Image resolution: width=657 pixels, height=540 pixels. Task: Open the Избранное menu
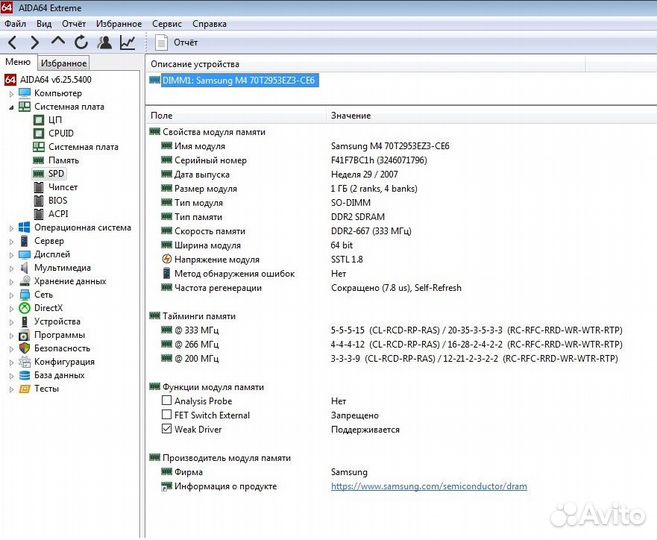[119, 24]
